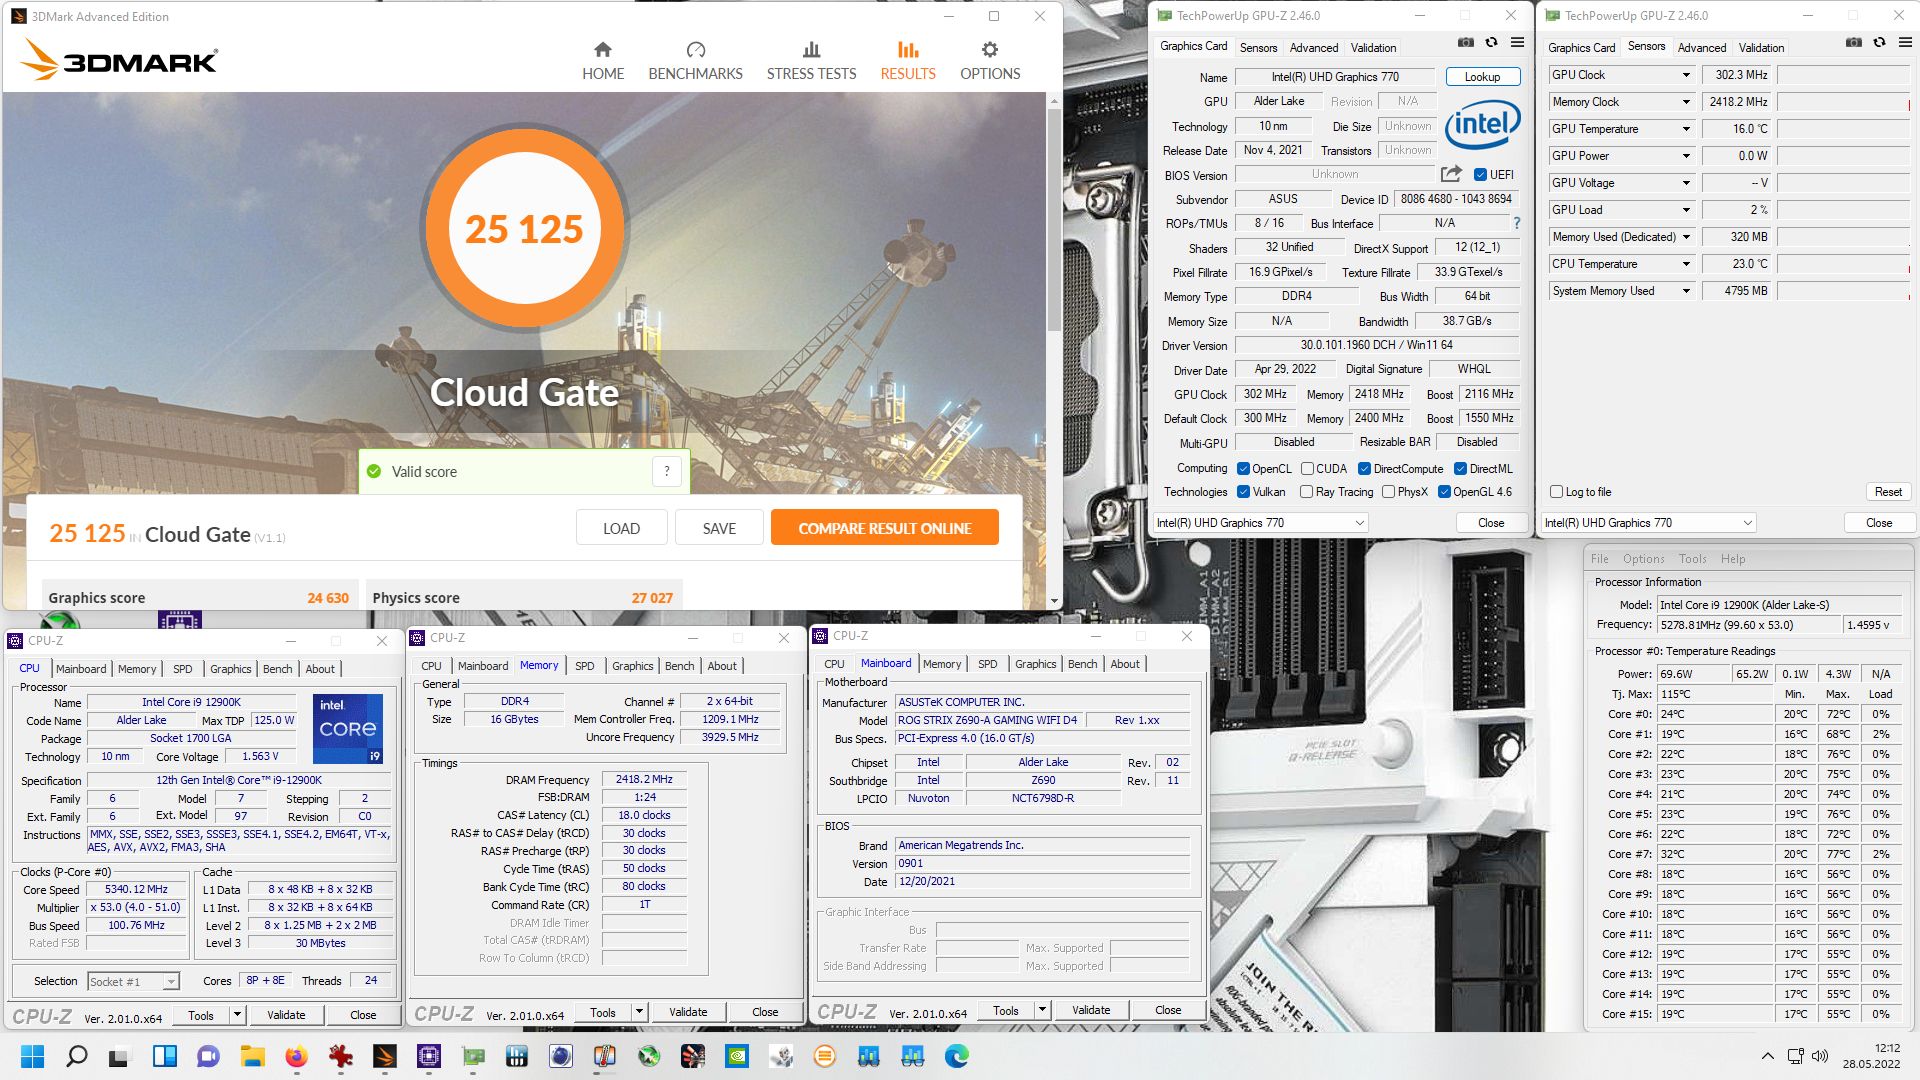The height and width of the screenshot is (1080, 1920).
Task: Click the BIOS export share icon in GPU-Z
Action: pos(1451,174)
